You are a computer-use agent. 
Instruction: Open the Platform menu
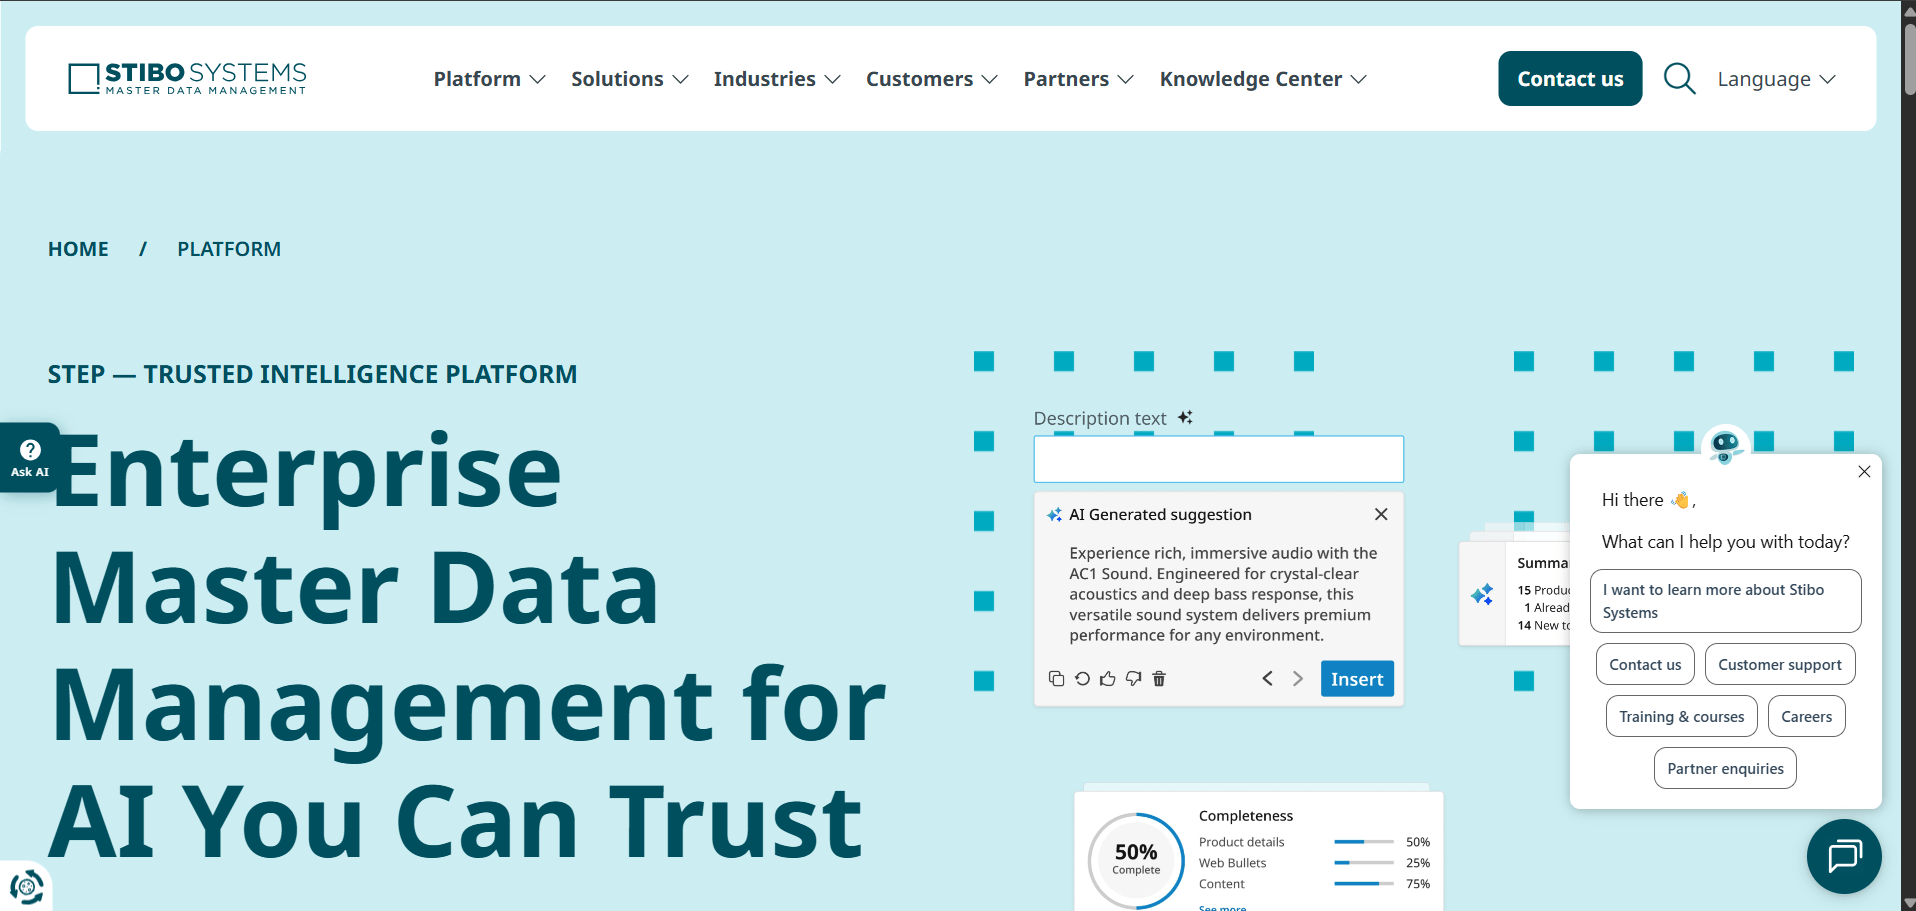[489, 79]
